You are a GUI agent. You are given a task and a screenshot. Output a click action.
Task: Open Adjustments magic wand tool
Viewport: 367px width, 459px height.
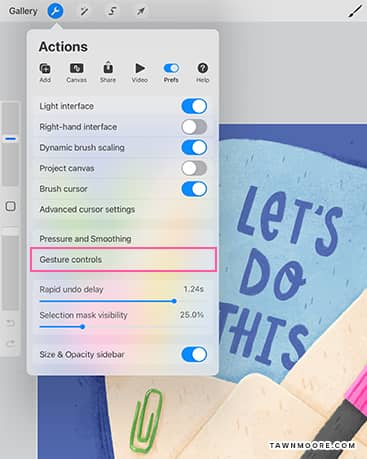click(84, 11)
